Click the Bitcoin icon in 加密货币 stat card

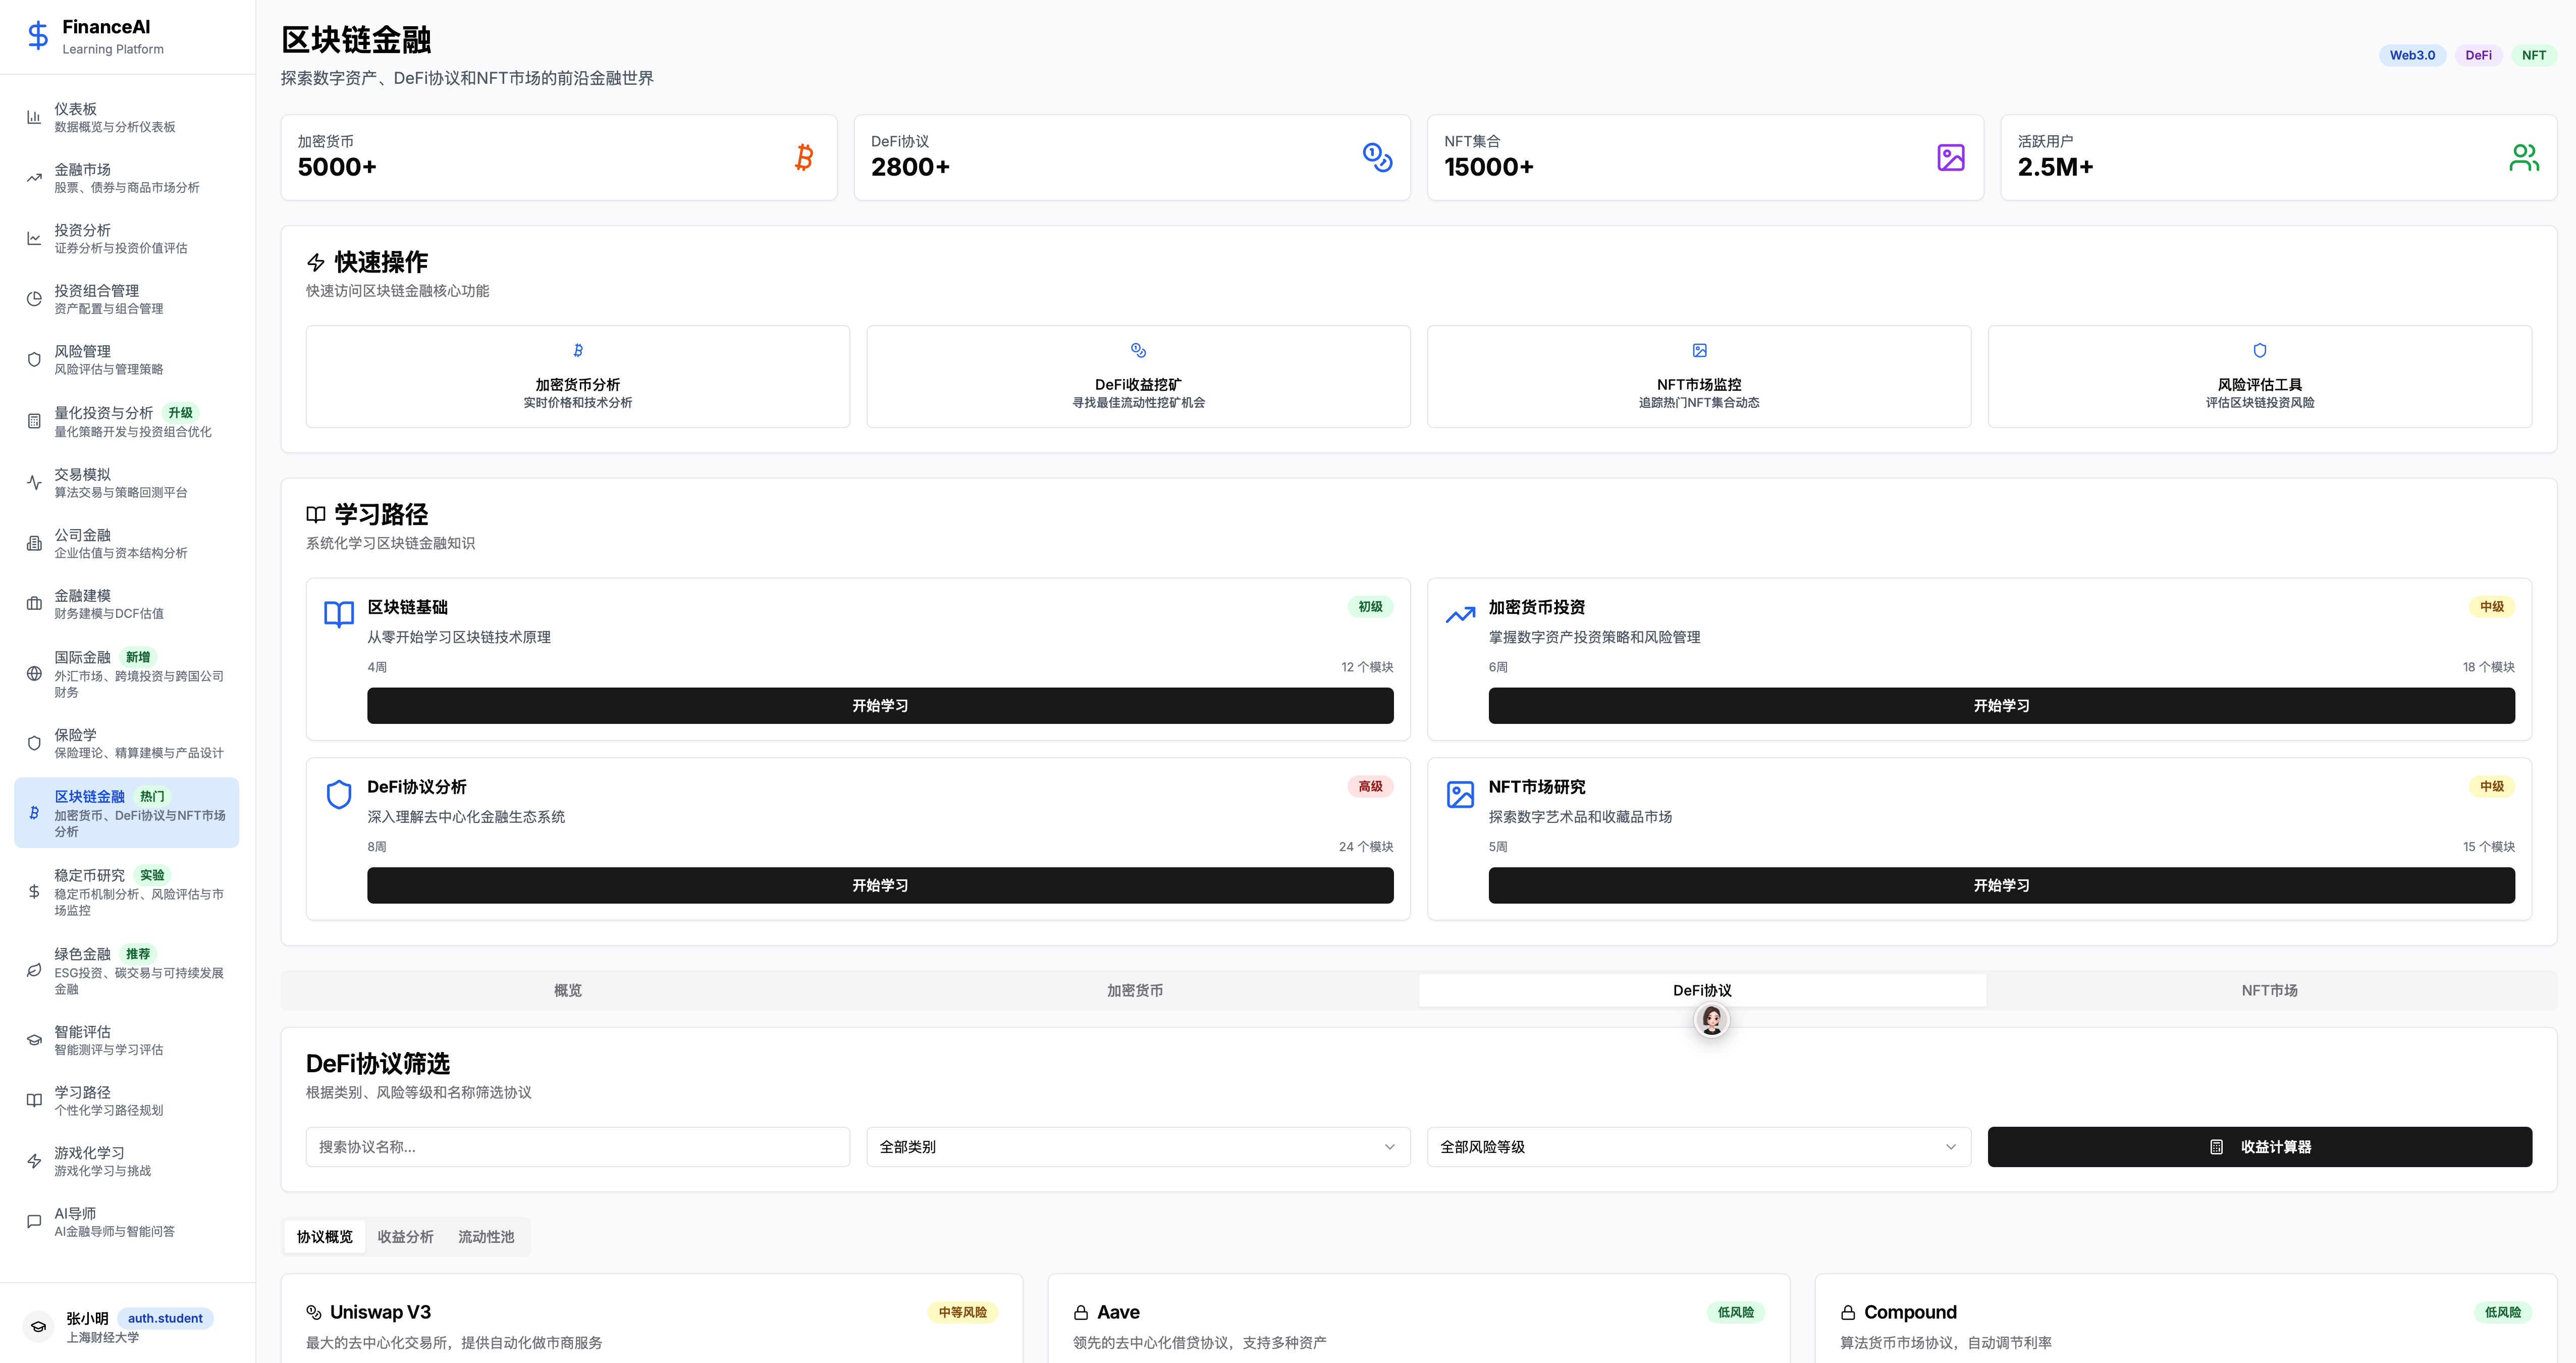pos(804,157)
